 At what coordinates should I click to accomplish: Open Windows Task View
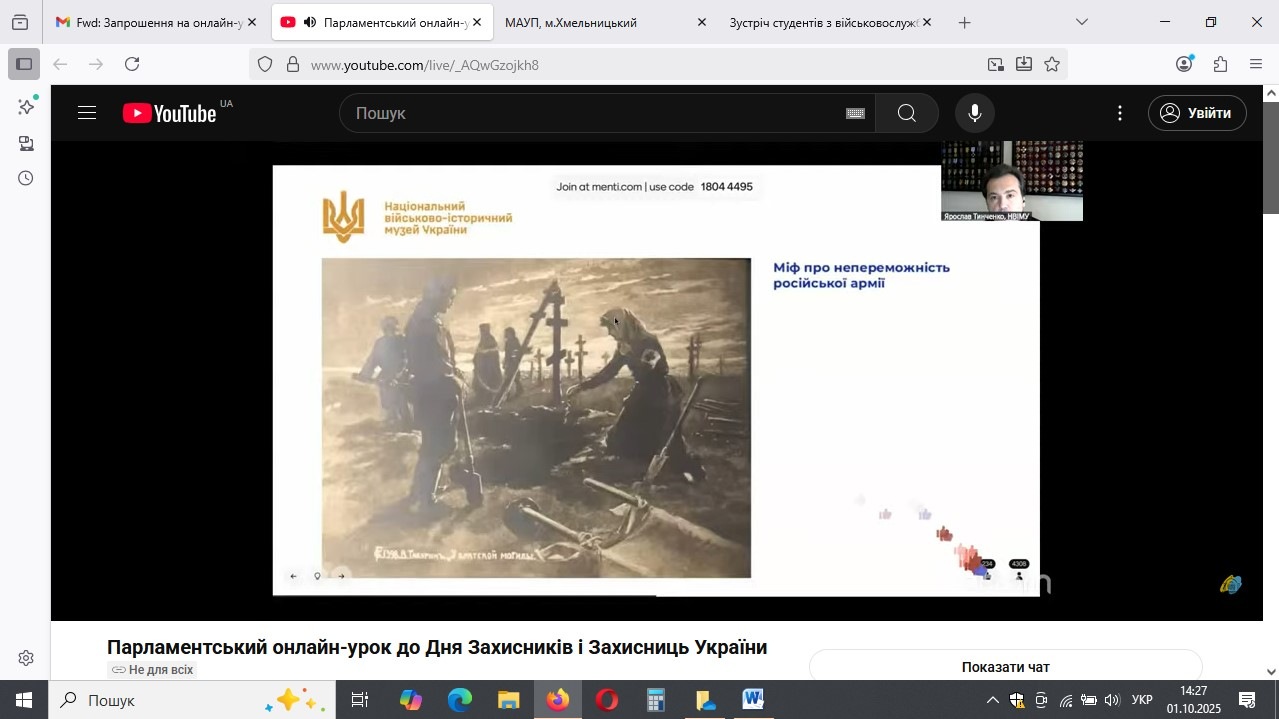360,700
